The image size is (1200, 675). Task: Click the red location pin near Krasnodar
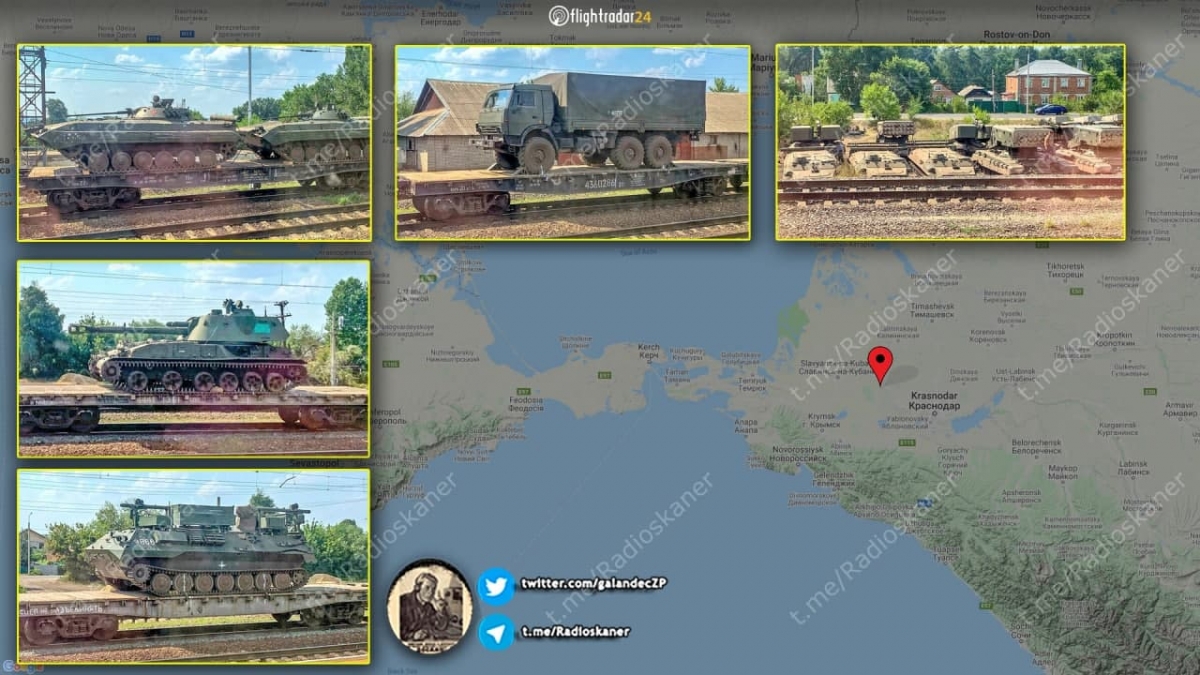tap(880, 364)
